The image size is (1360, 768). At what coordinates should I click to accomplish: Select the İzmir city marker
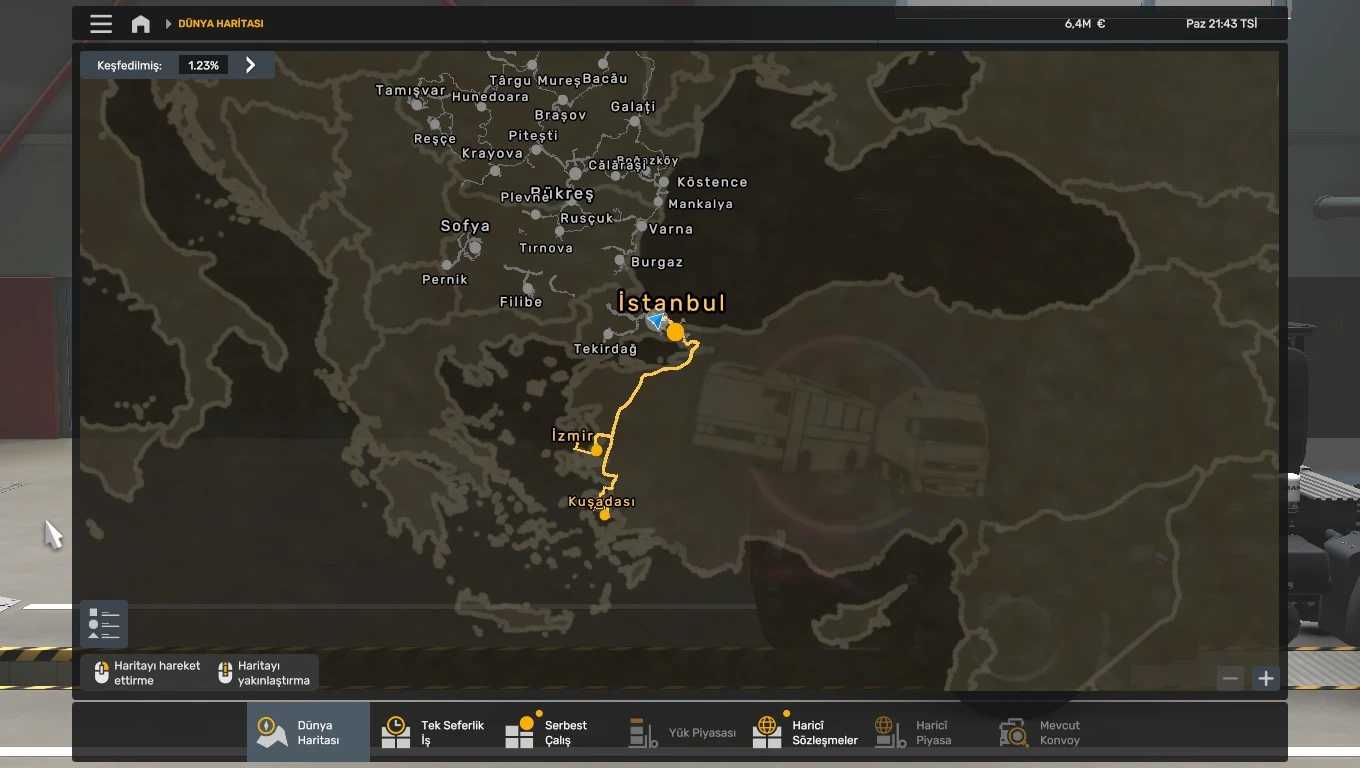click(597, 450)
